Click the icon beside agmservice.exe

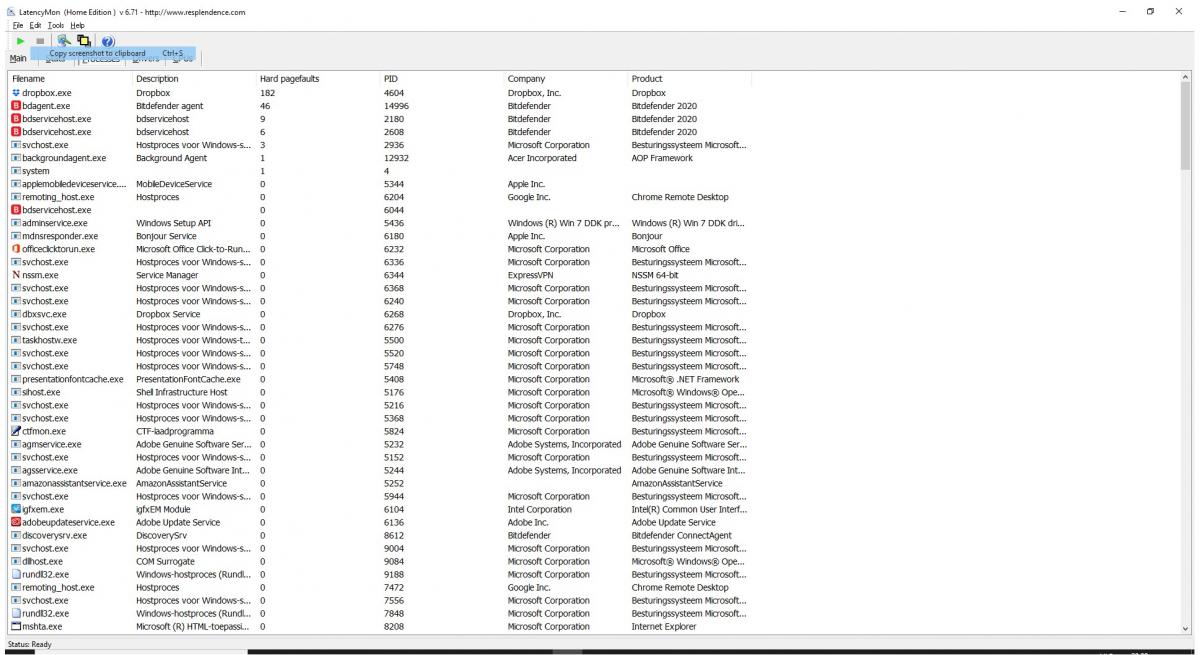[x=16, y=444]
